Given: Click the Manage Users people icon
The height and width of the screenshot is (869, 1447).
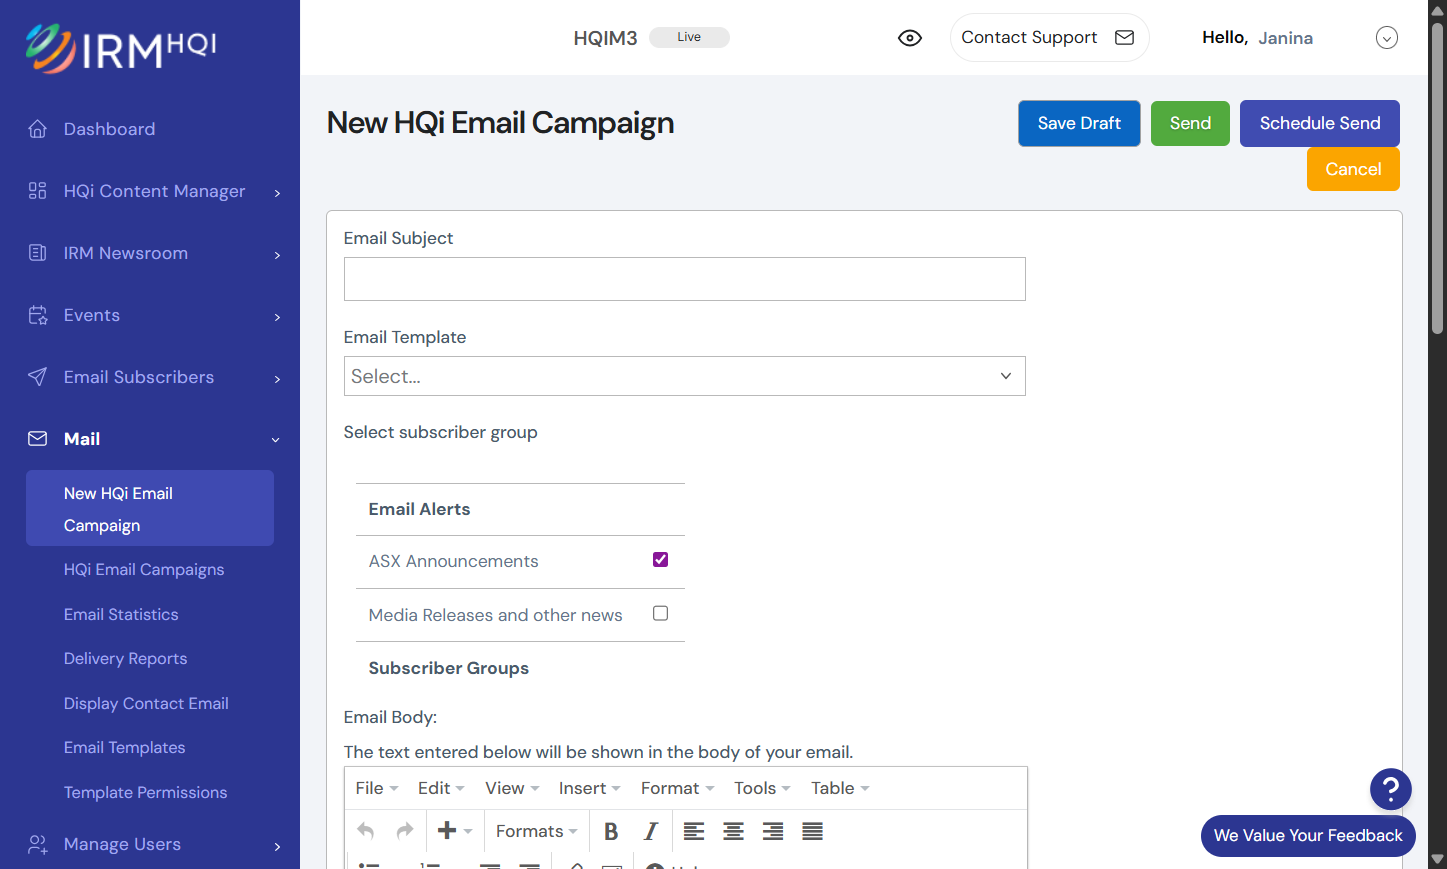Looking at the screenshot, I should (38, 844).
